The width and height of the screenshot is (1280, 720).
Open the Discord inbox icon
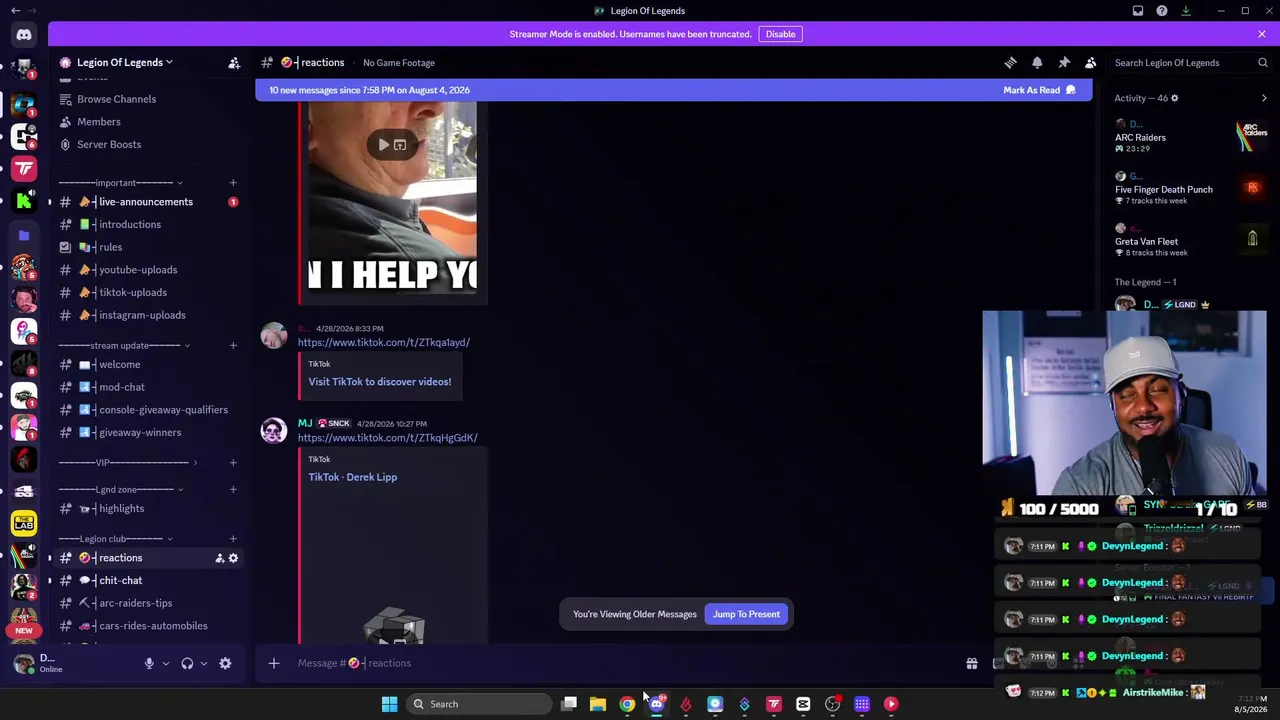(1138, 11)
